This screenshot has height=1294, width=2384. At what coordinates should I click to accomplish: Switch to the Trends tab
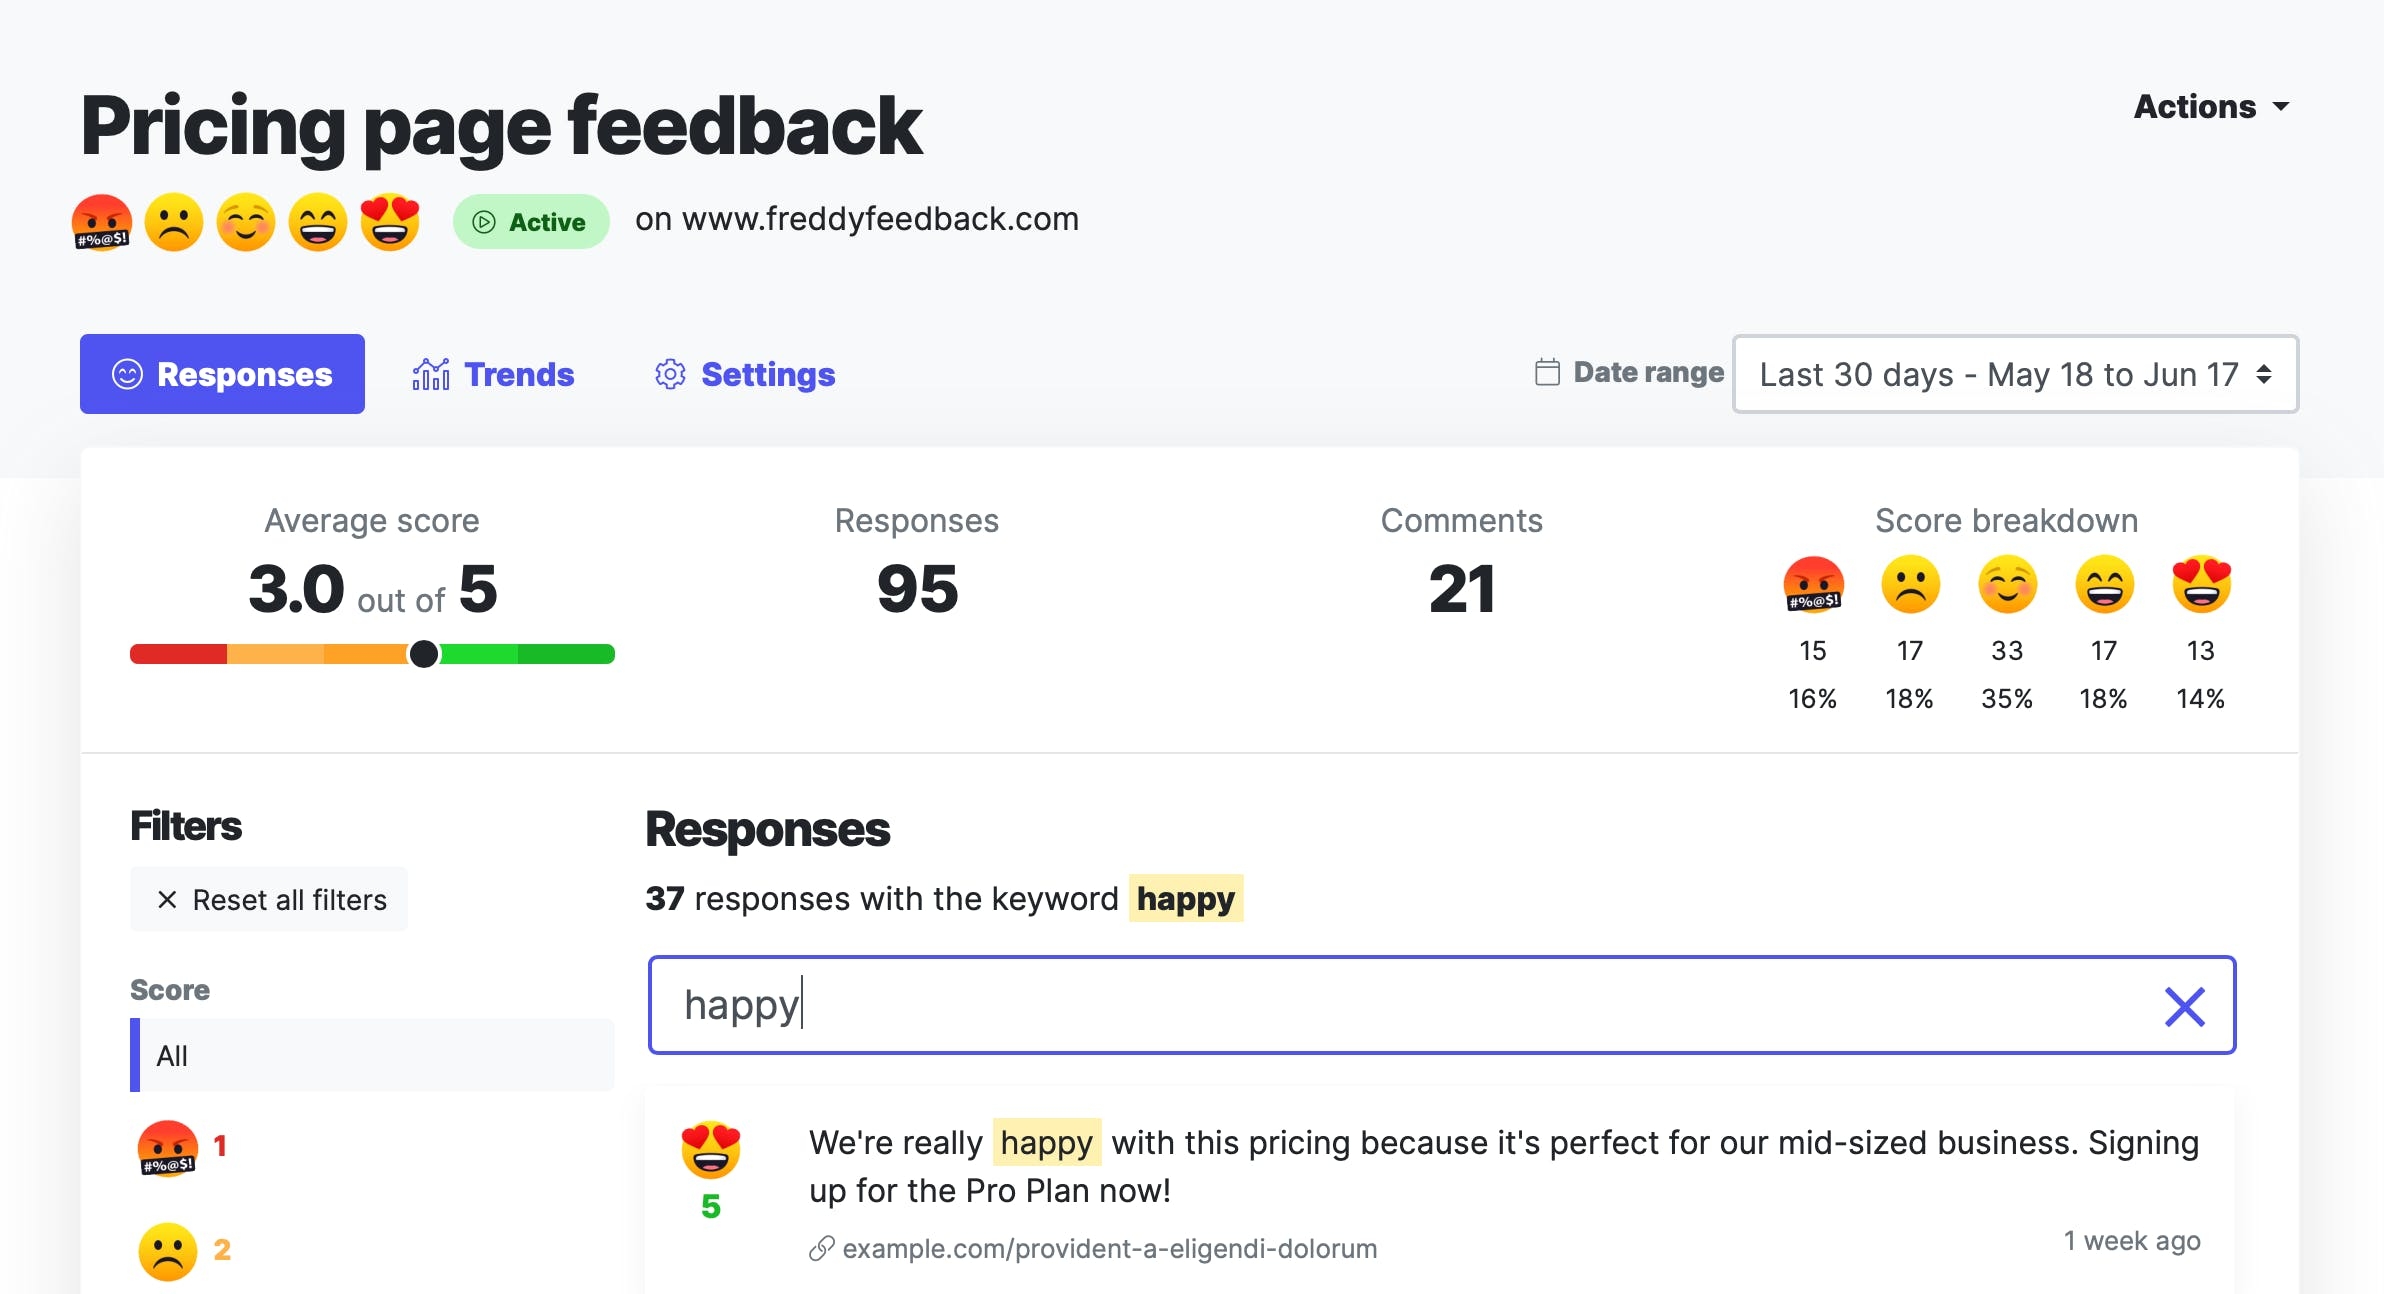[x=493, y=374]
